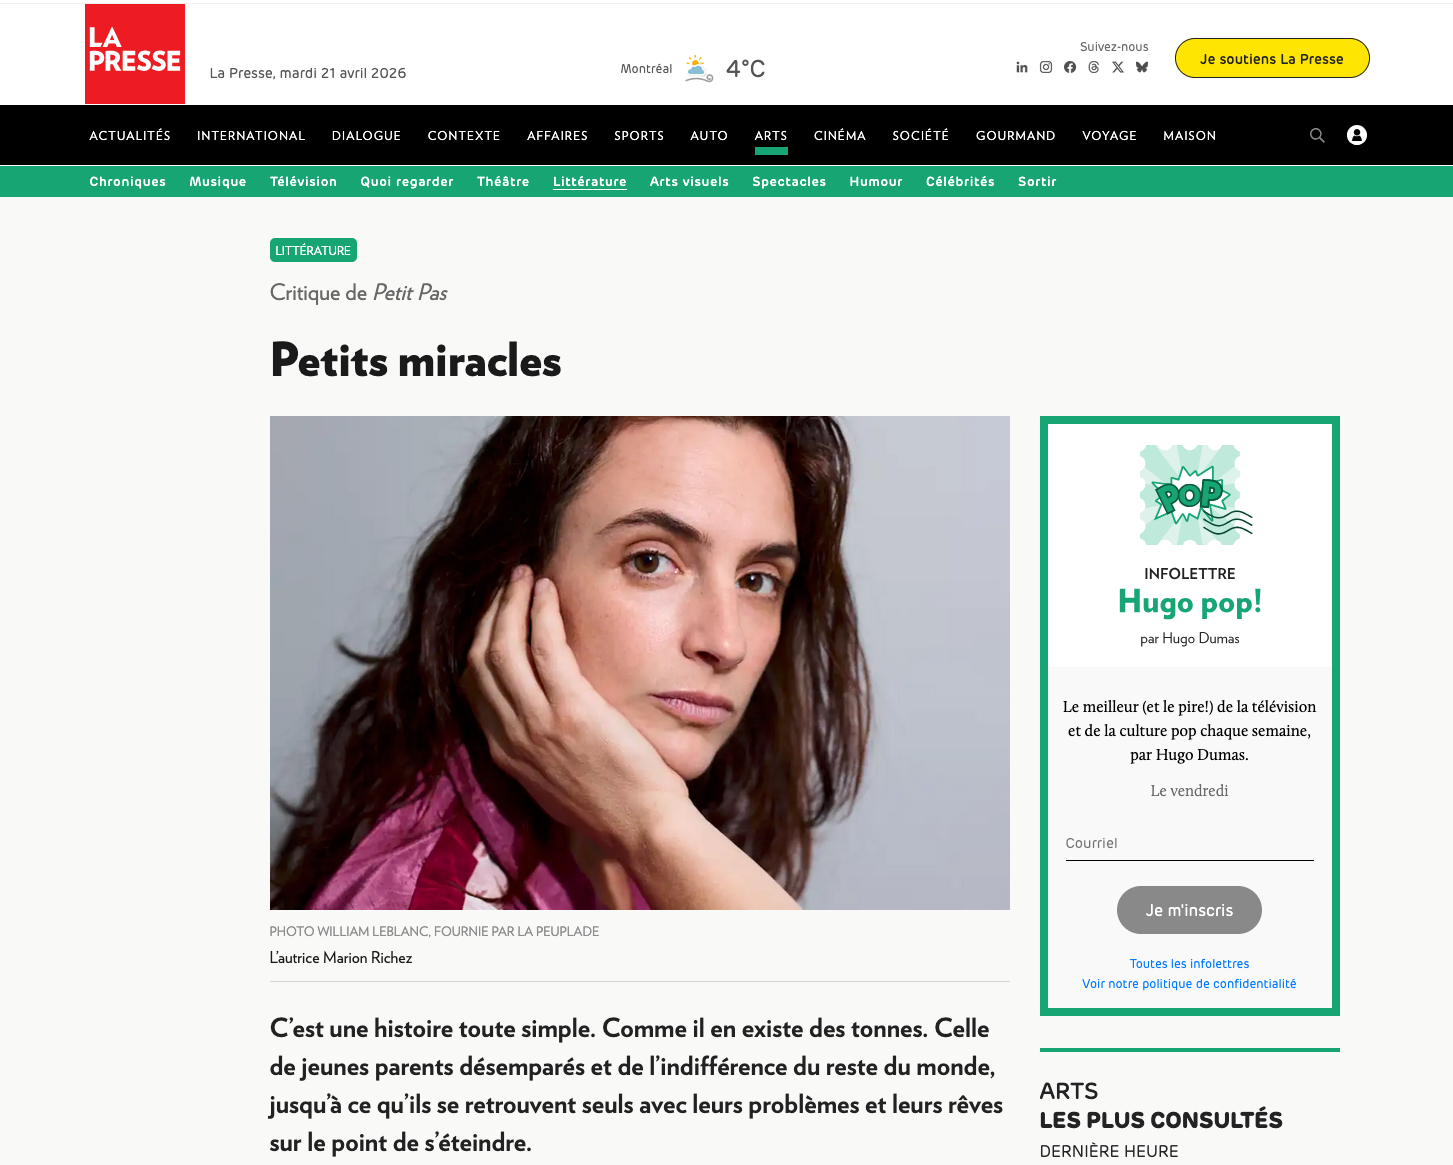The width and height of the screenshot is (1453, 1165).
Task: Open the Marion Richez article photo
Action: (640, 663)
